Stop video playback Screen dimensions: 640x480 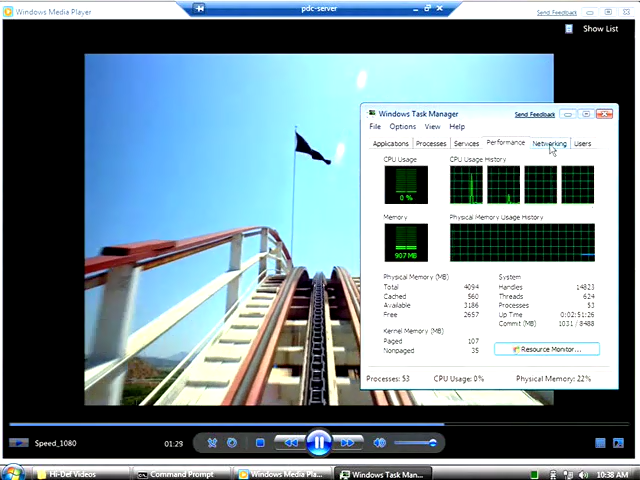click(260, 442)
